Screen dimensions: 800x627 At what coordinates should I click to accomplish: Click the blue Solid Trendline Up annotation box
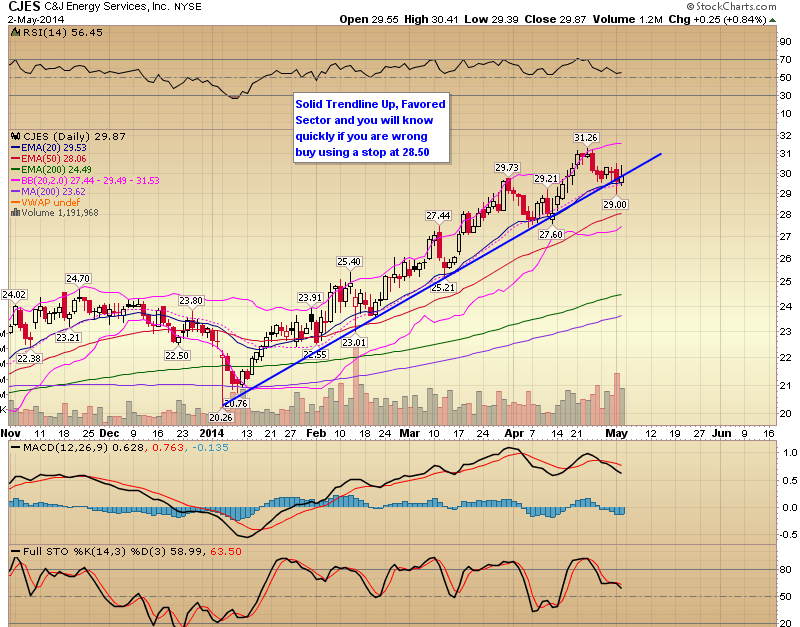tap(371, 128)
